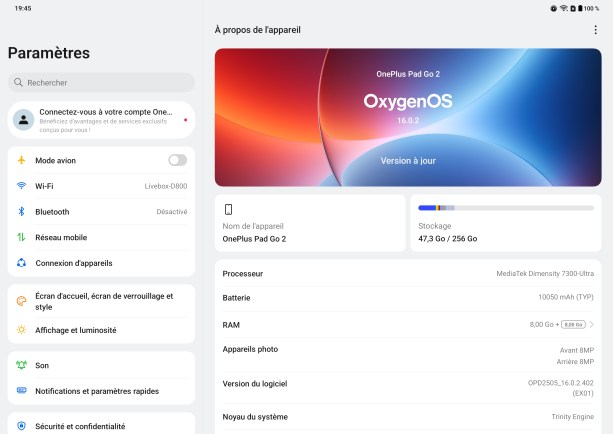Open the Nom de l'appareil card
Image resolution: width=613 pixels, height=434 pixels.
pos(310,223)
